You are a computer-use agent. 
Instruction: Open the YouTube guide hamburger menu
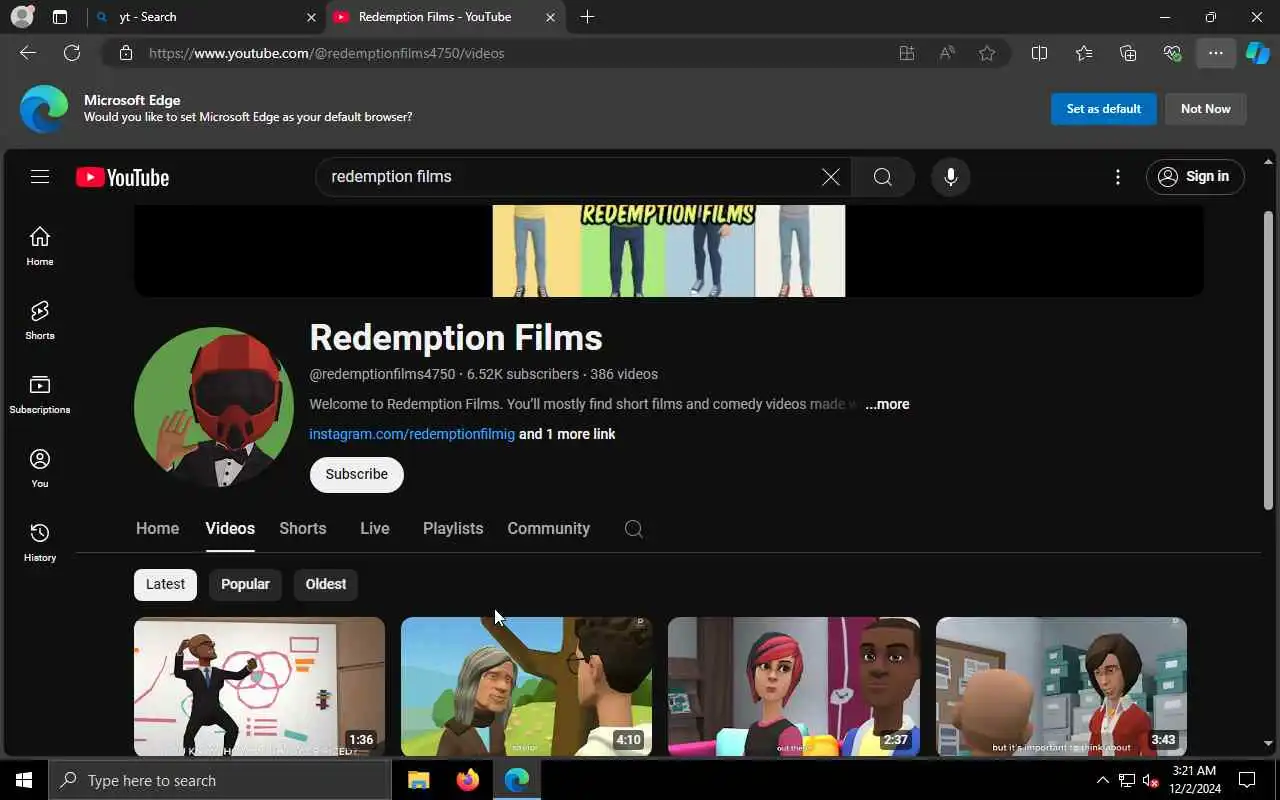[x=40, y=177]
